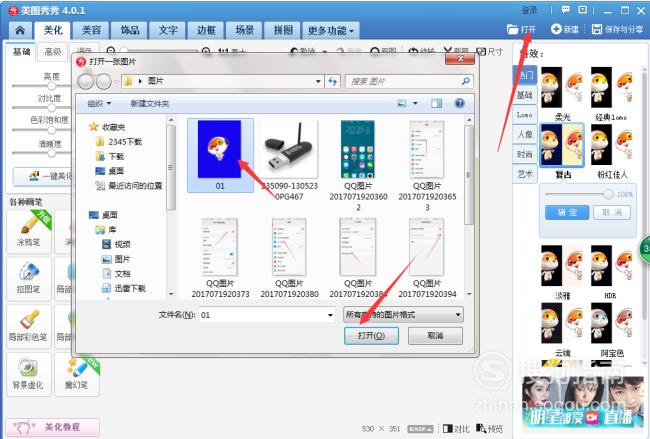650x439 pixels.
Task: Select the 背景虚化 tool
Action: [29, 374]
